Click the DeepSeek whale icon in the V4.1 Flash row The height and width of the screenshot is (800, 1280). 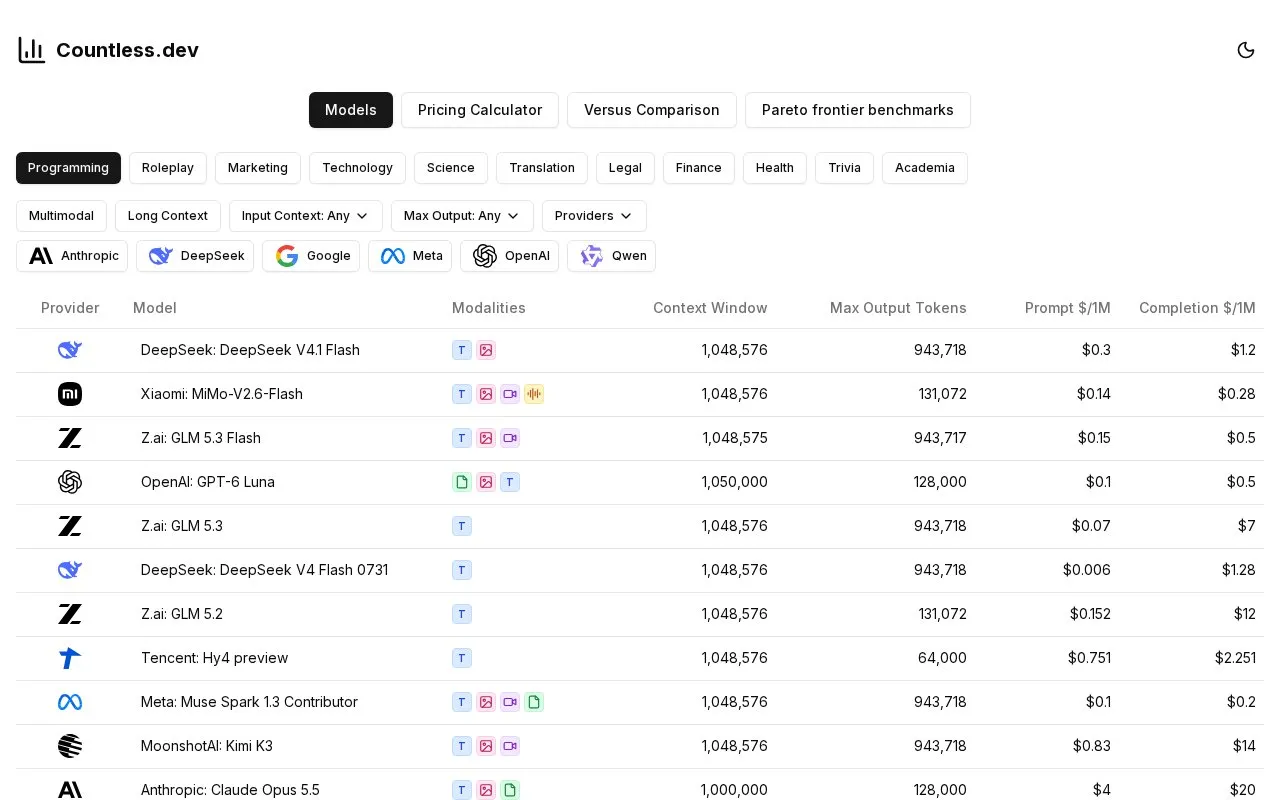pos(70,350)
